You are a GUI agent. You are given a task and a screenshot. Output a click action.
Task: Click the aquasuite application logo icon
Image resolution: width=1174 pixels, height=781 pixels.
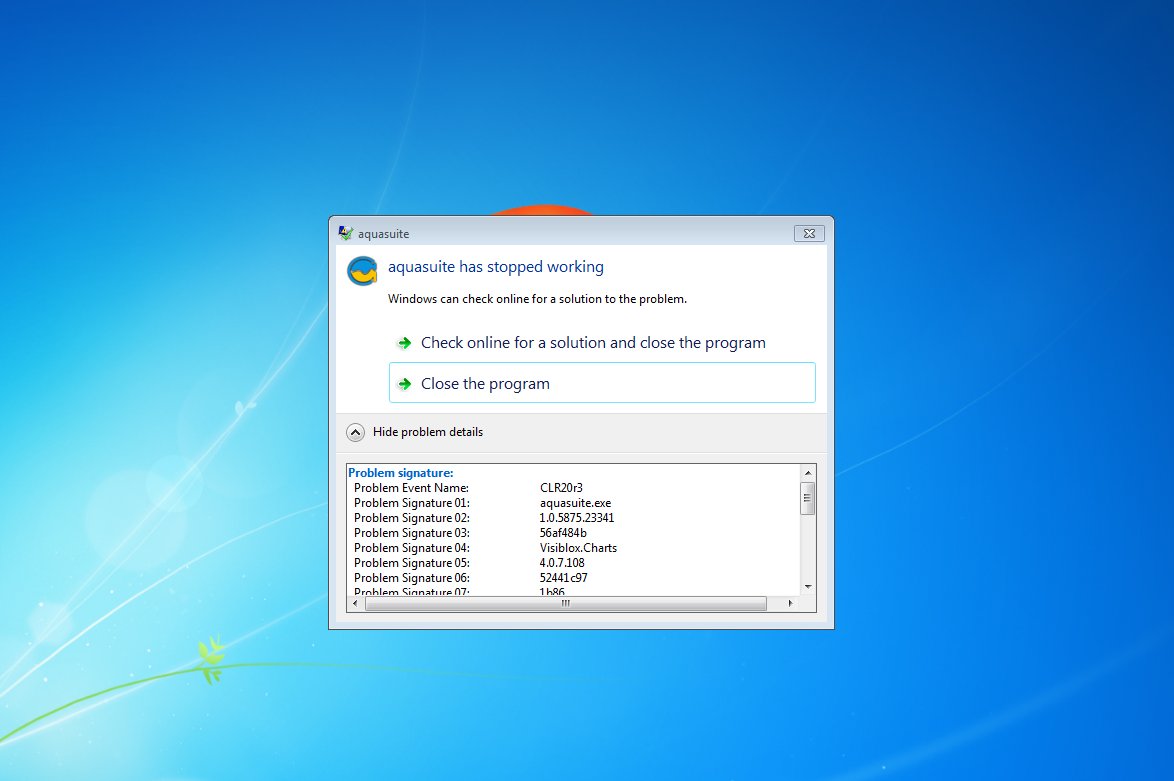tap(362, 271)
